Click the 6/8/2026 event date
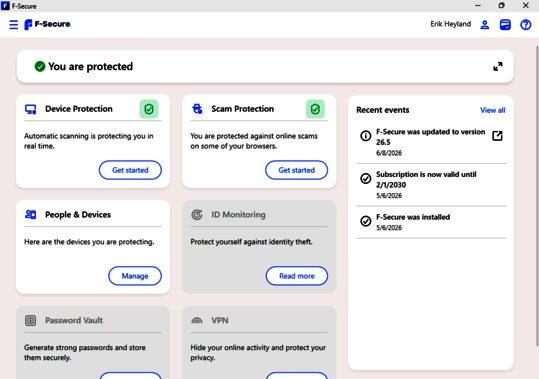The height and width of the screenshot is (379, 539). point(389,153)
